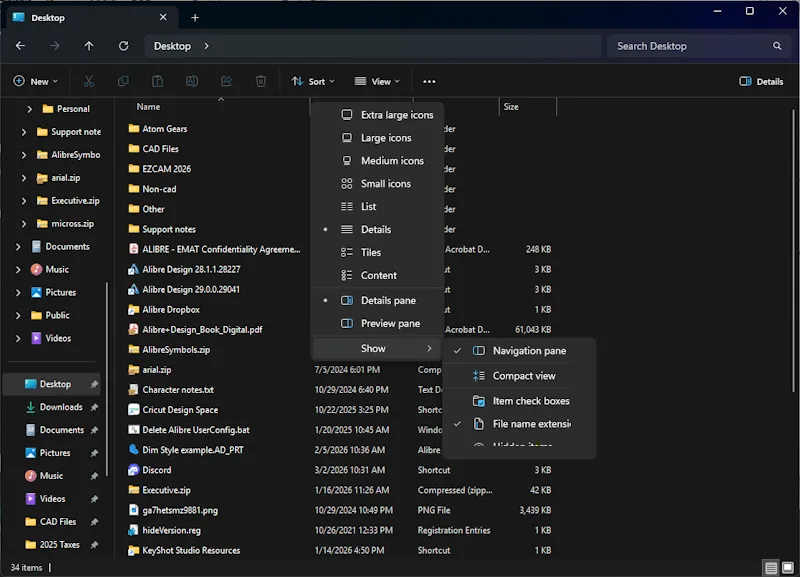Expand the Pictures tree node
This screenshot has width=800, height=577.
point(18,293)
